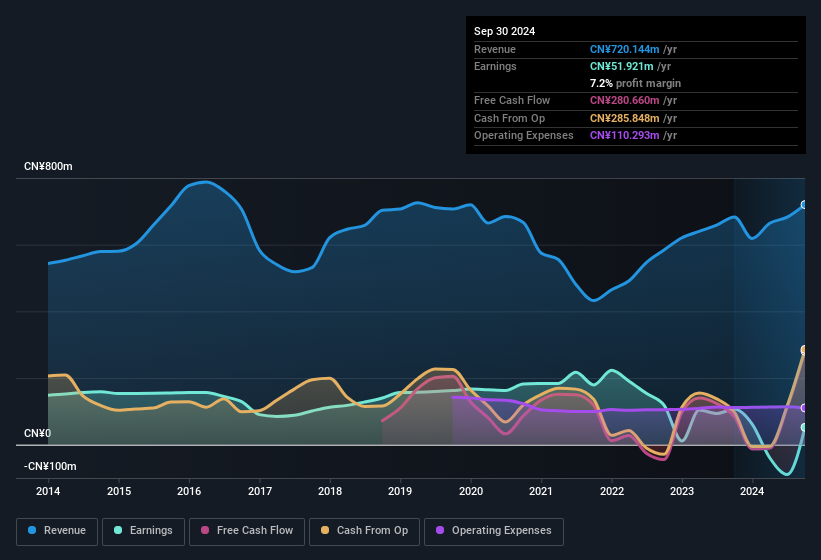
Task: Click the -CN¥100m y-axis label
Action: 50,466
